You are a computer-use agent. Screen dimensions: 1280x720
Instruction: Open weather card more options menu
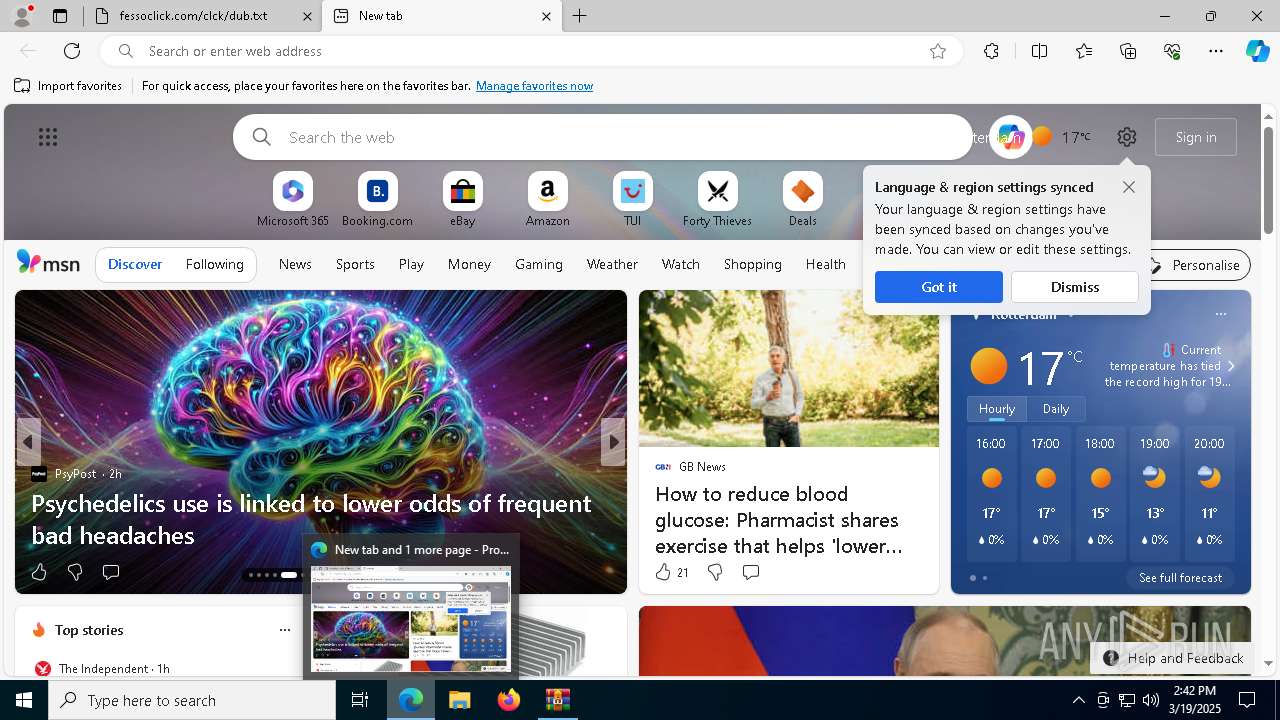[1221, 314]
